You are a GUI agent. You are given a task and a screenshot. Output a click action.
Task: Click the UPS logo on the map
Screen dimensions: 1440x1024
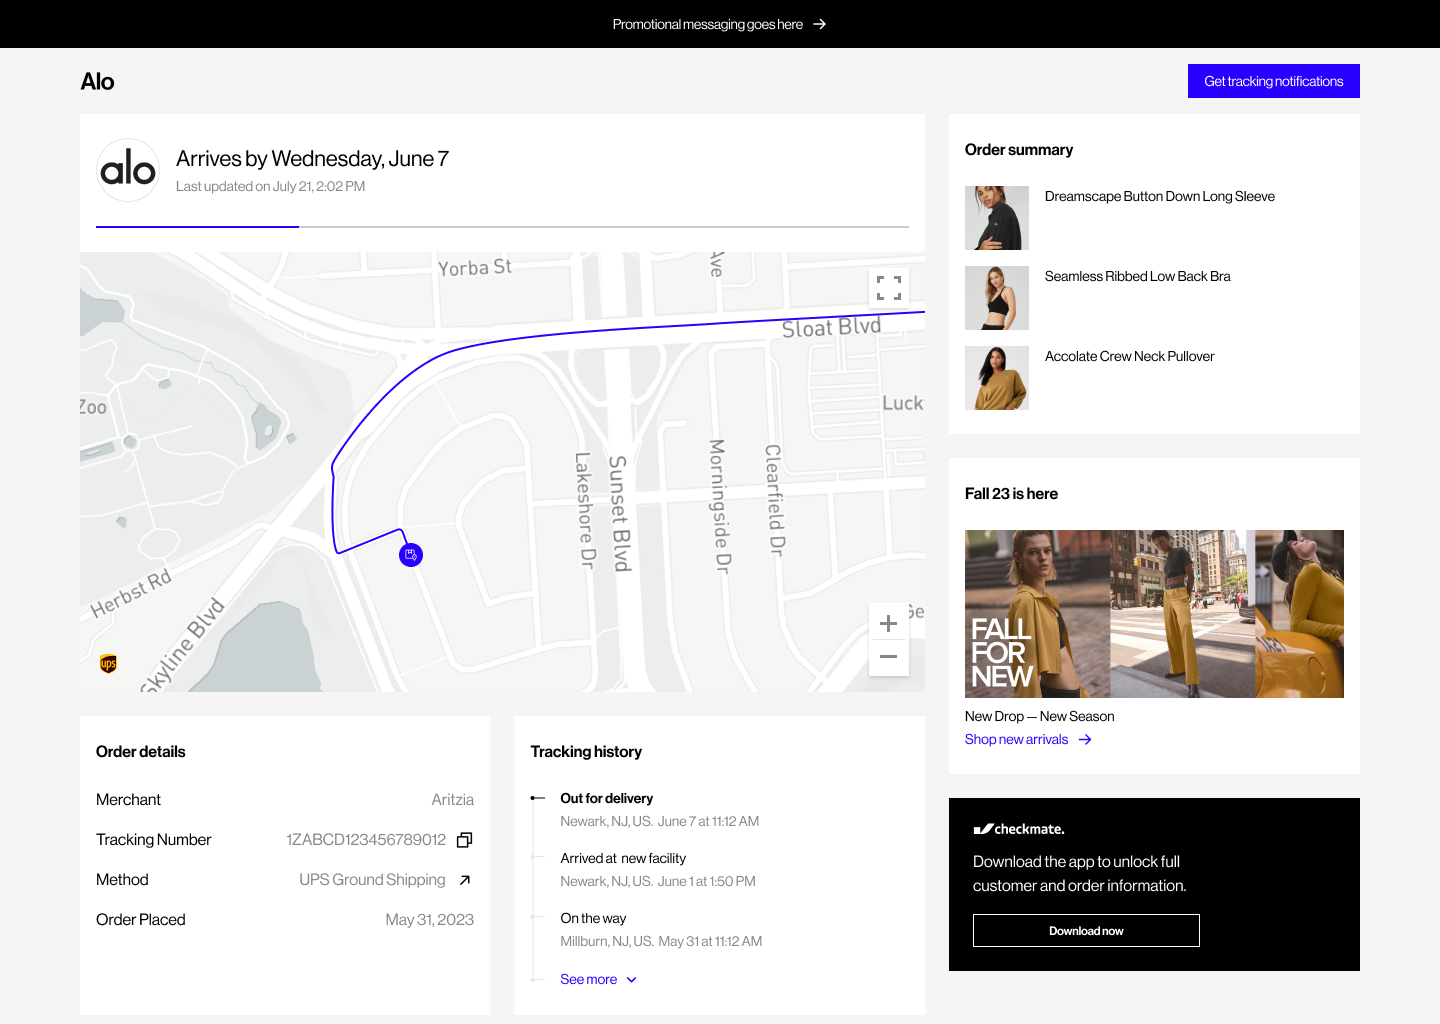coord(108,663)
